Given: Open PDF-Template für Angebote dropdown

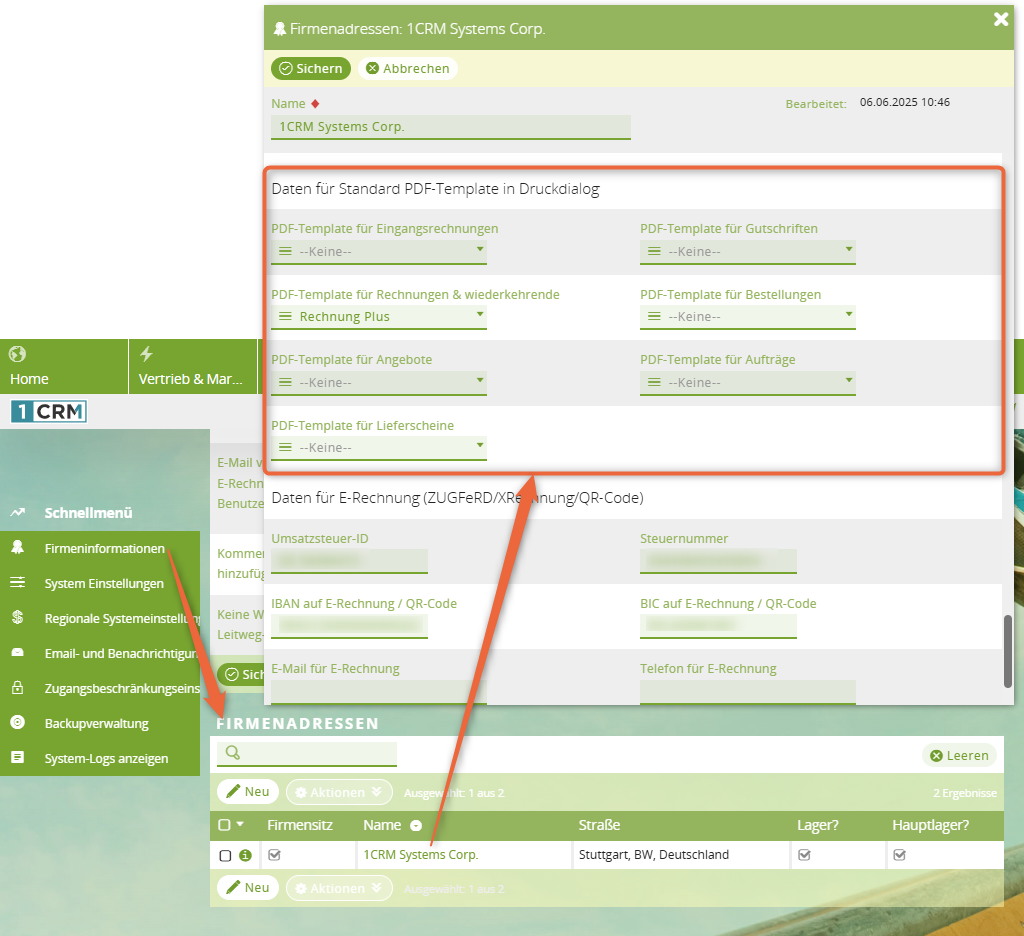Looking at the screenshot, I should [x=379, y=383].
